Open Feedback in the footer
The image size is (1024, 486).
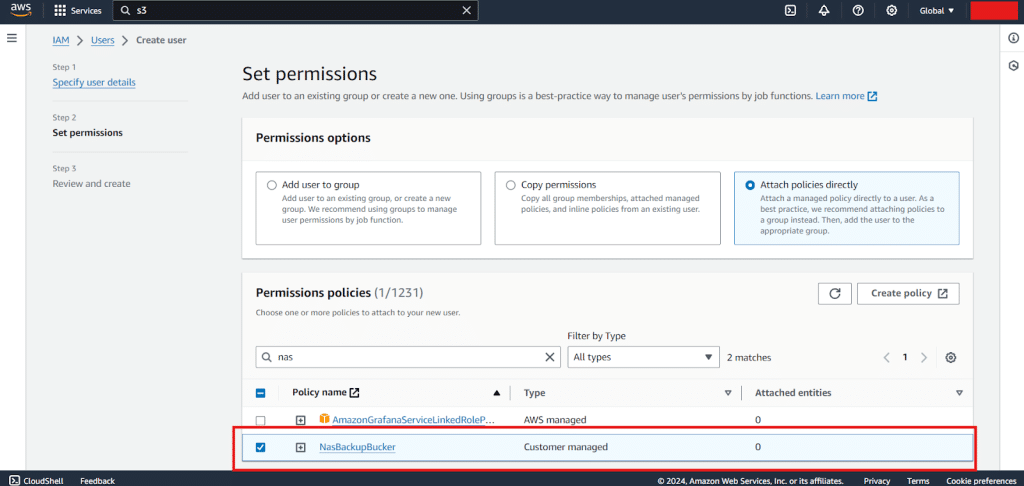97,481
